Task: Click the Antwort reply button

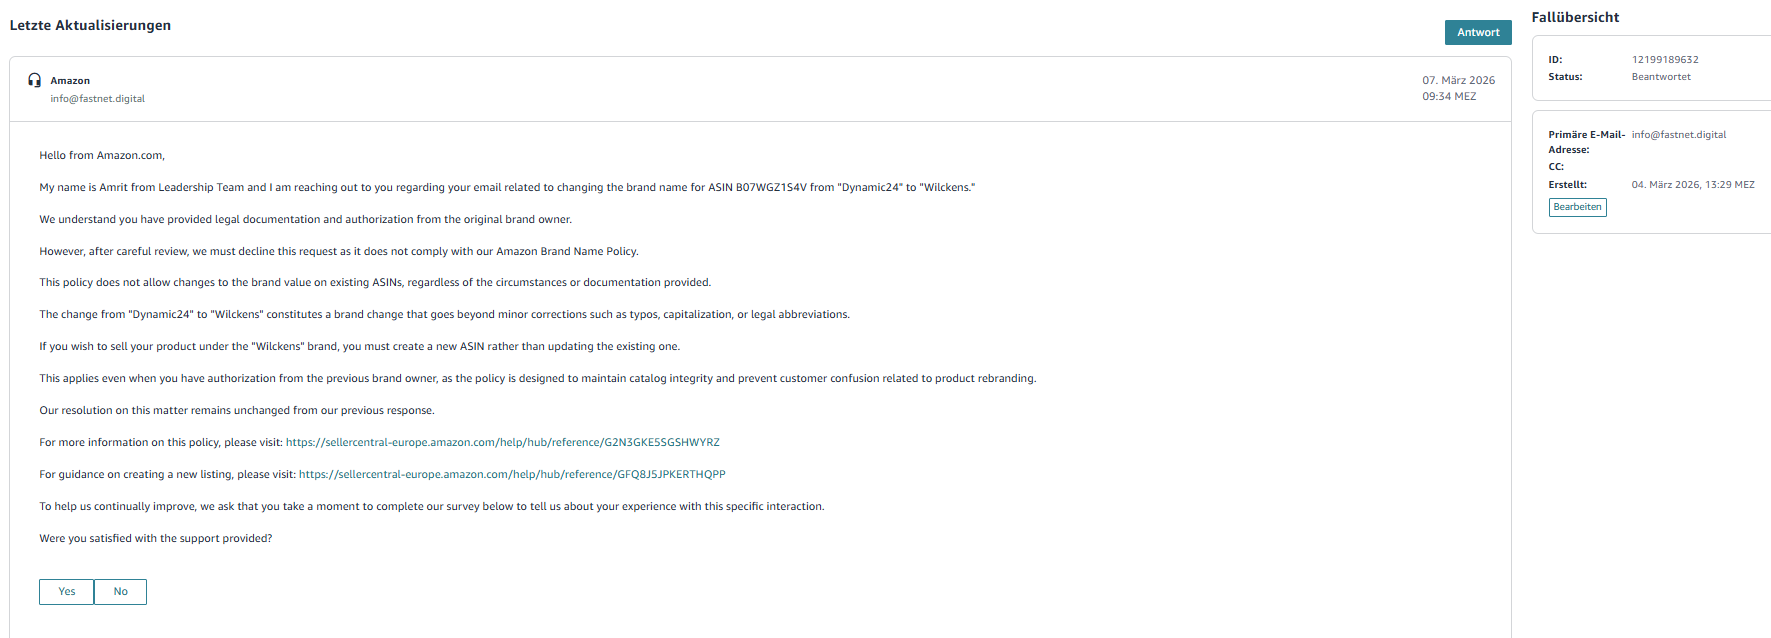Action: point(1478,32)
